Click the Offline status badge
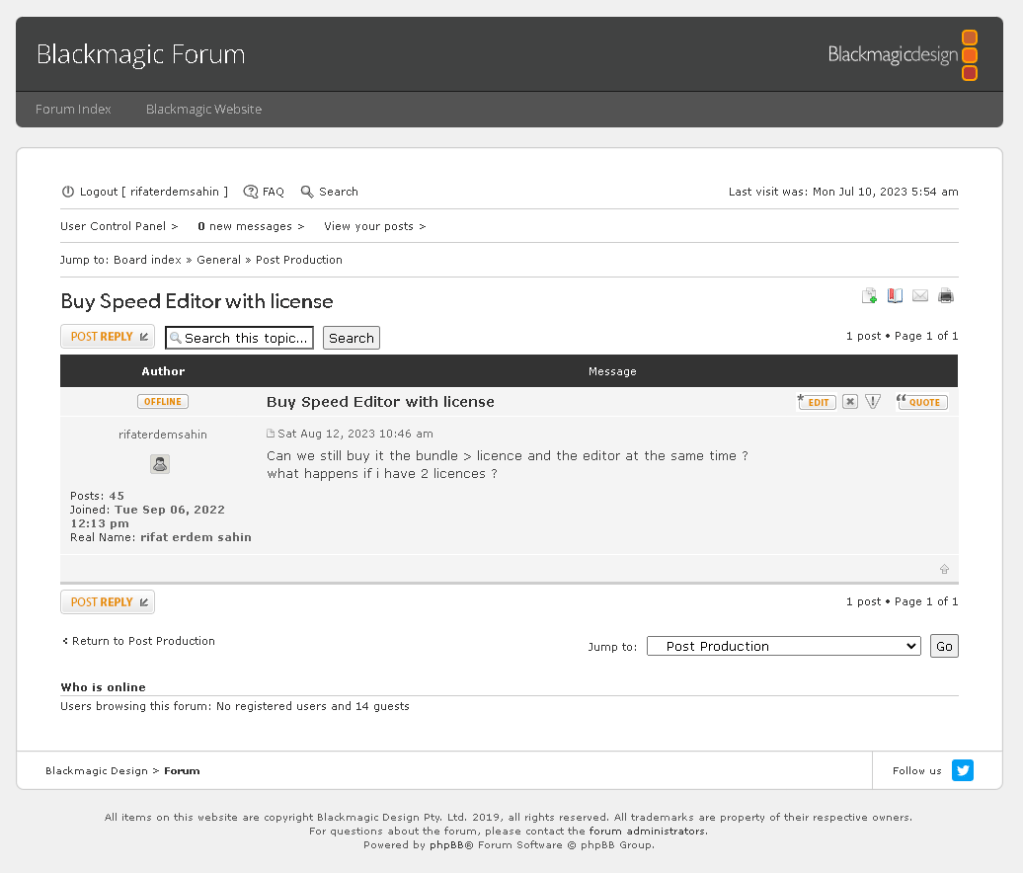Screen dimensions: 1023x873 [x=162, y=402]
